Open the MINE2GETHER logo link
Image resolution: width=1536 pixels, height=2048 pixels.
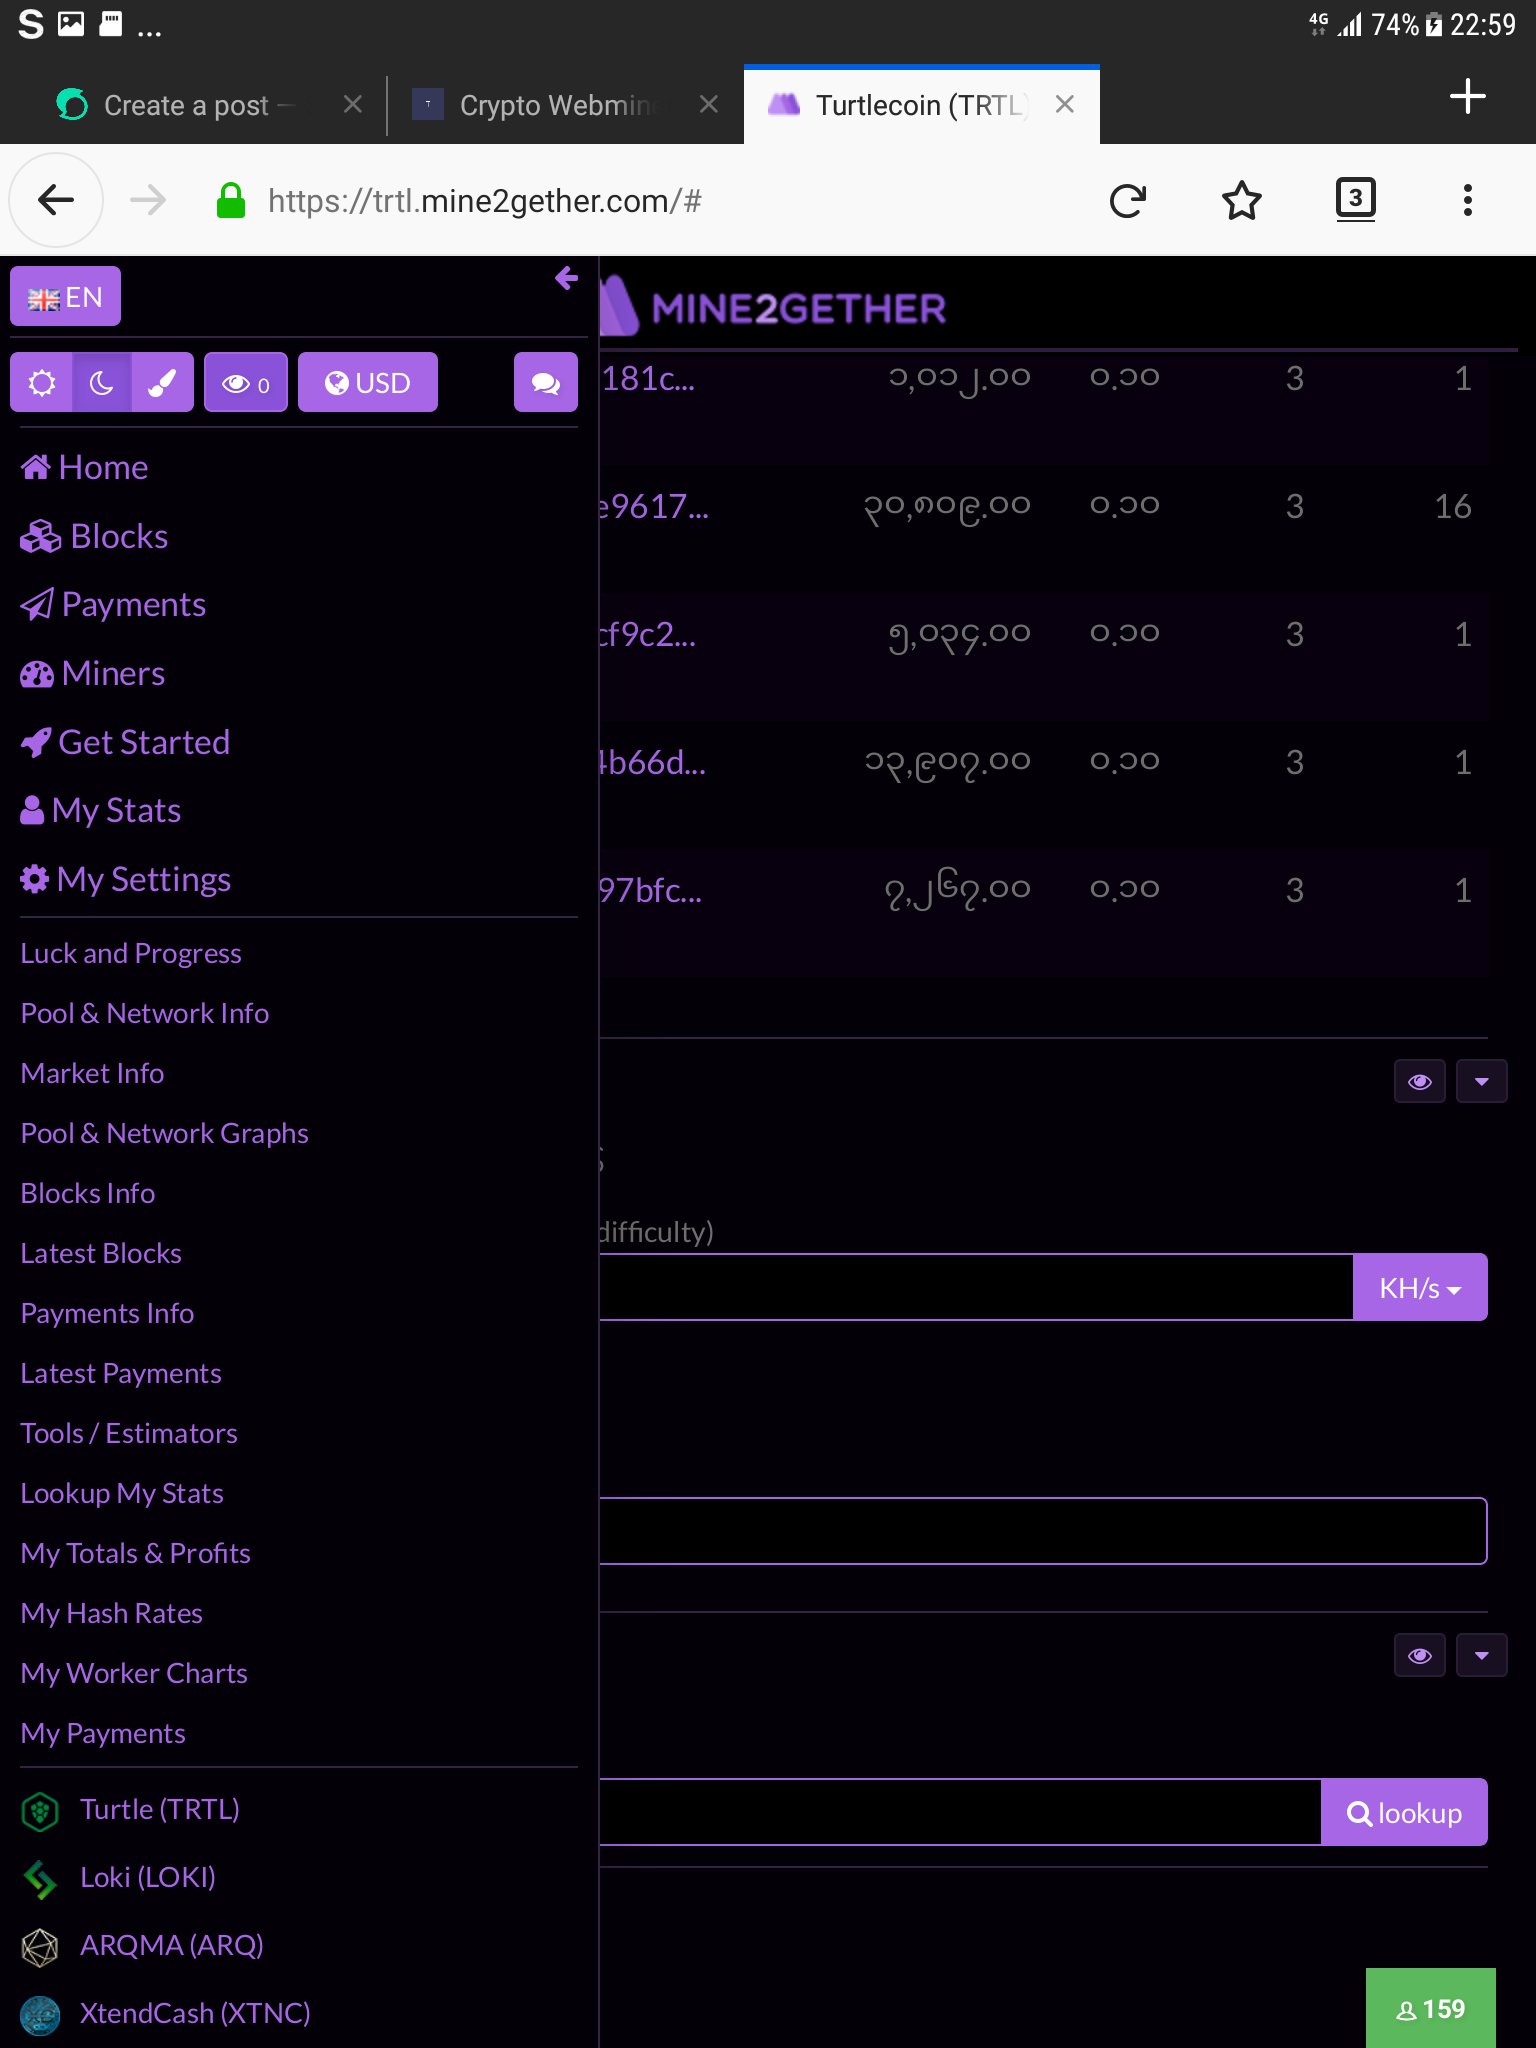(773, 306)
